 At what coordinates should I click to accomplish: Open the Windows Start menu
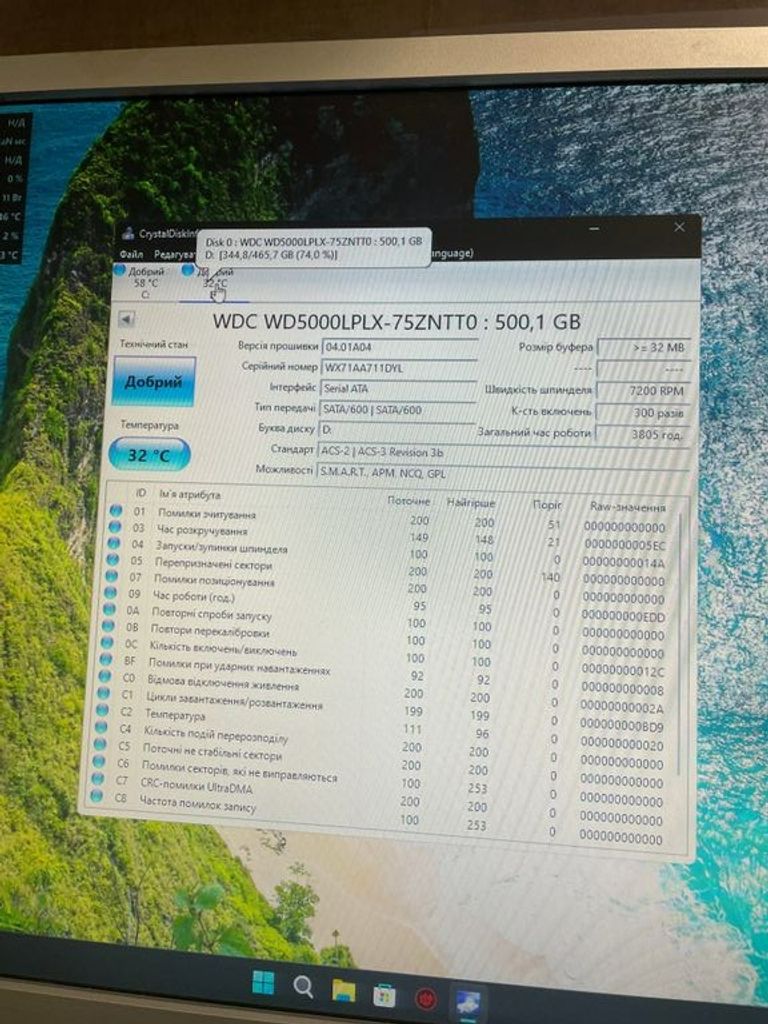[x=263, y=984]
